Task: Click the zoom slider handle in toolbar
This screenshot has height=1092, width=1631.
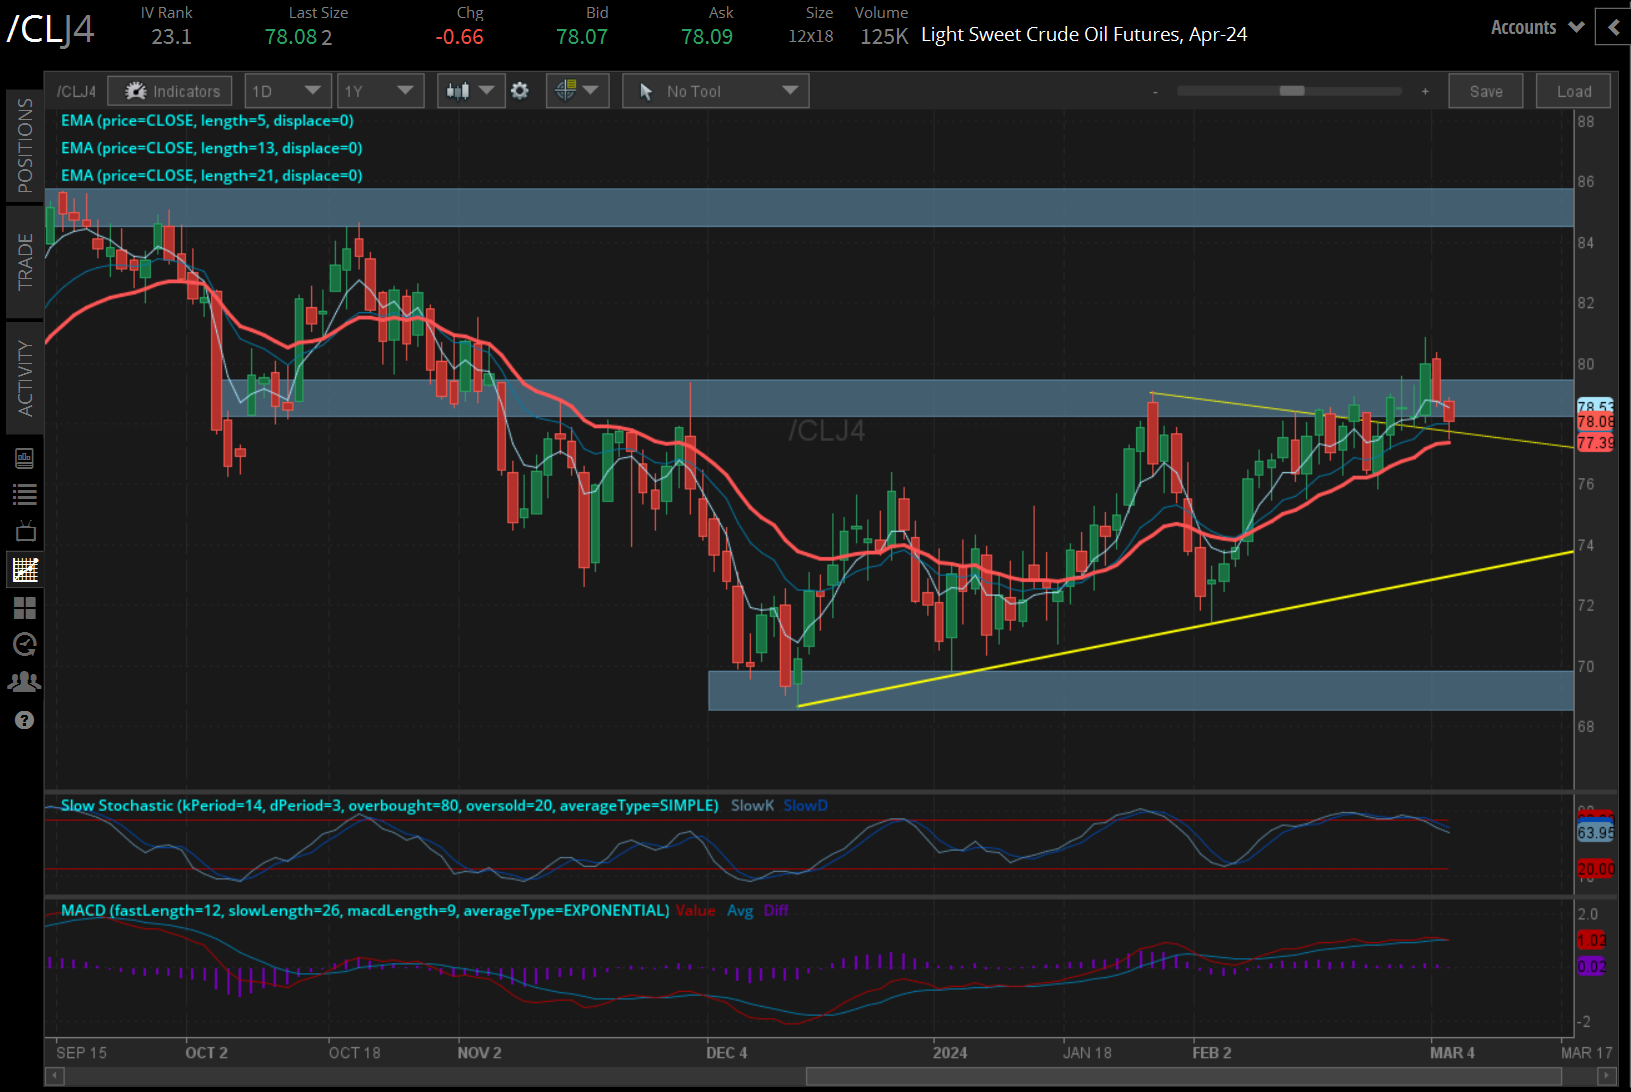Action: click(x=1292, y=91)
